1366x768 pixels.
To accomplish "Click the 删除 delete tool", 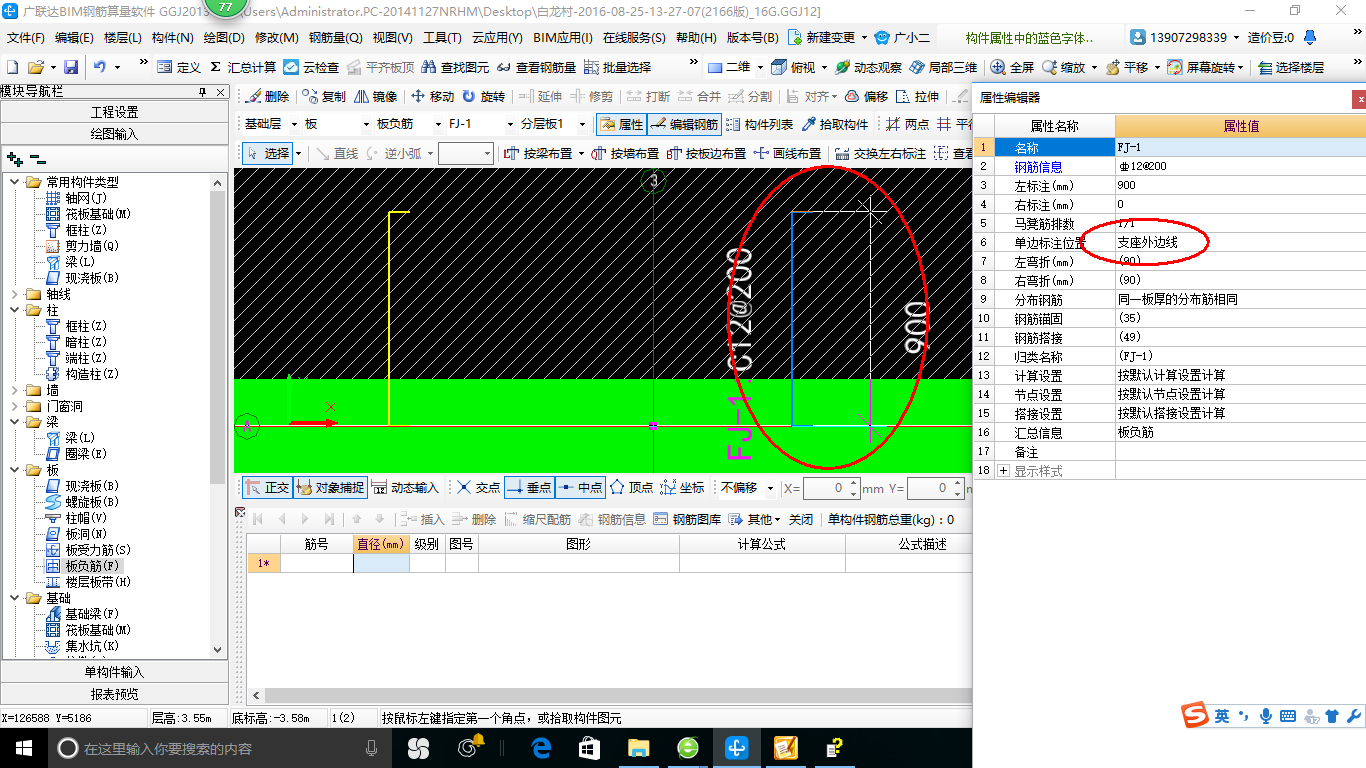I will pos(267,96).
